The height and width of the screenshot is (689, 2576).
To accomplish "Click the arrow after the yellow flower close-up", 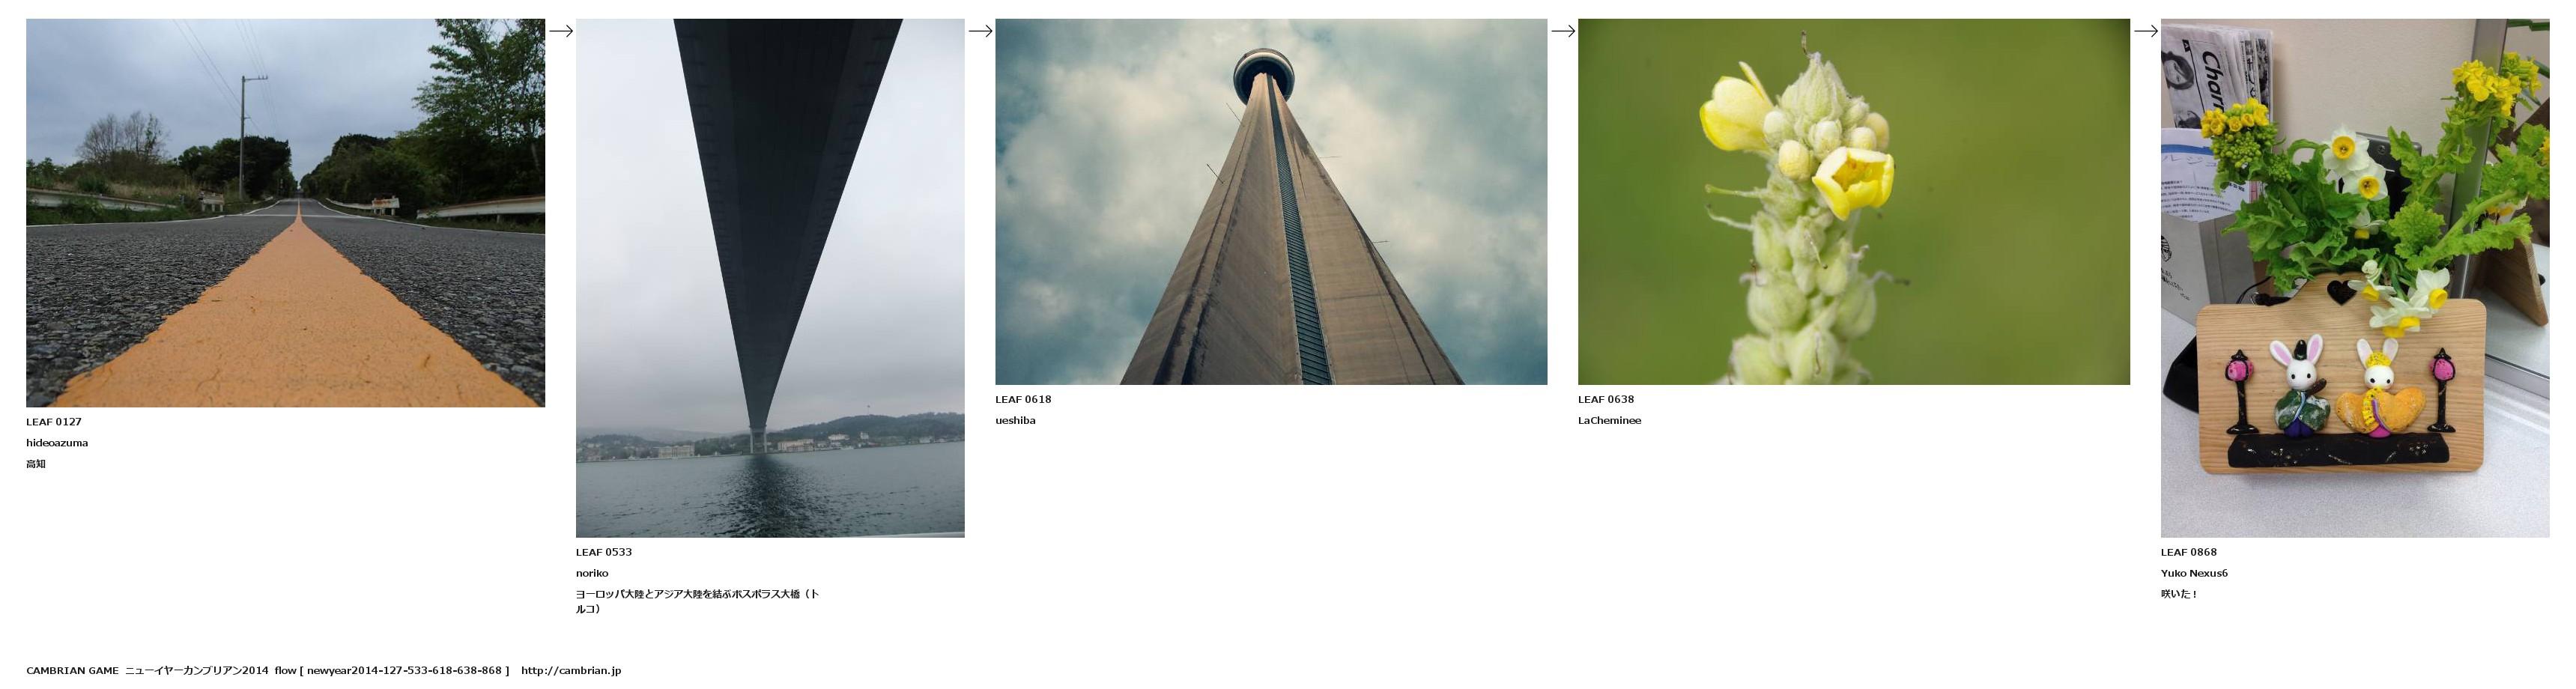I will pyautogui.click(x=2145, y=31).
